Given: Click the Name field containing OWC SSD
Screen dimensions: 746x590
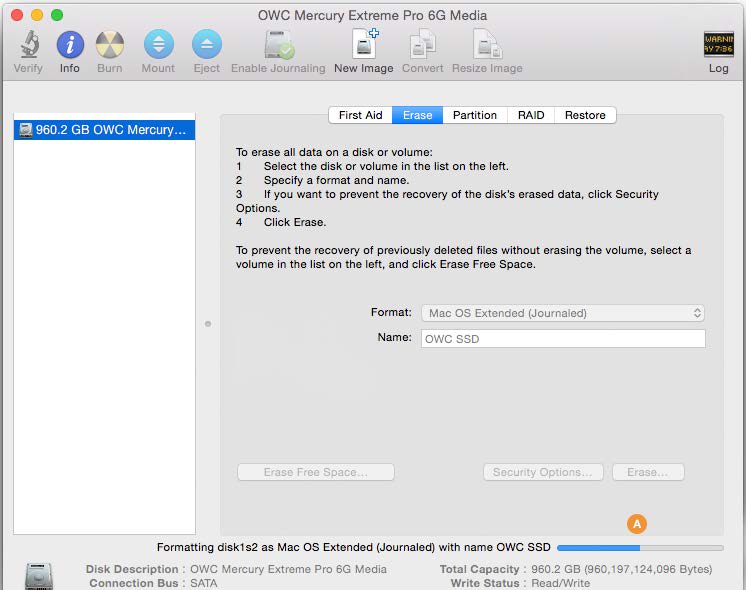Looking at the screenshot, I should [x=563, y=339].
